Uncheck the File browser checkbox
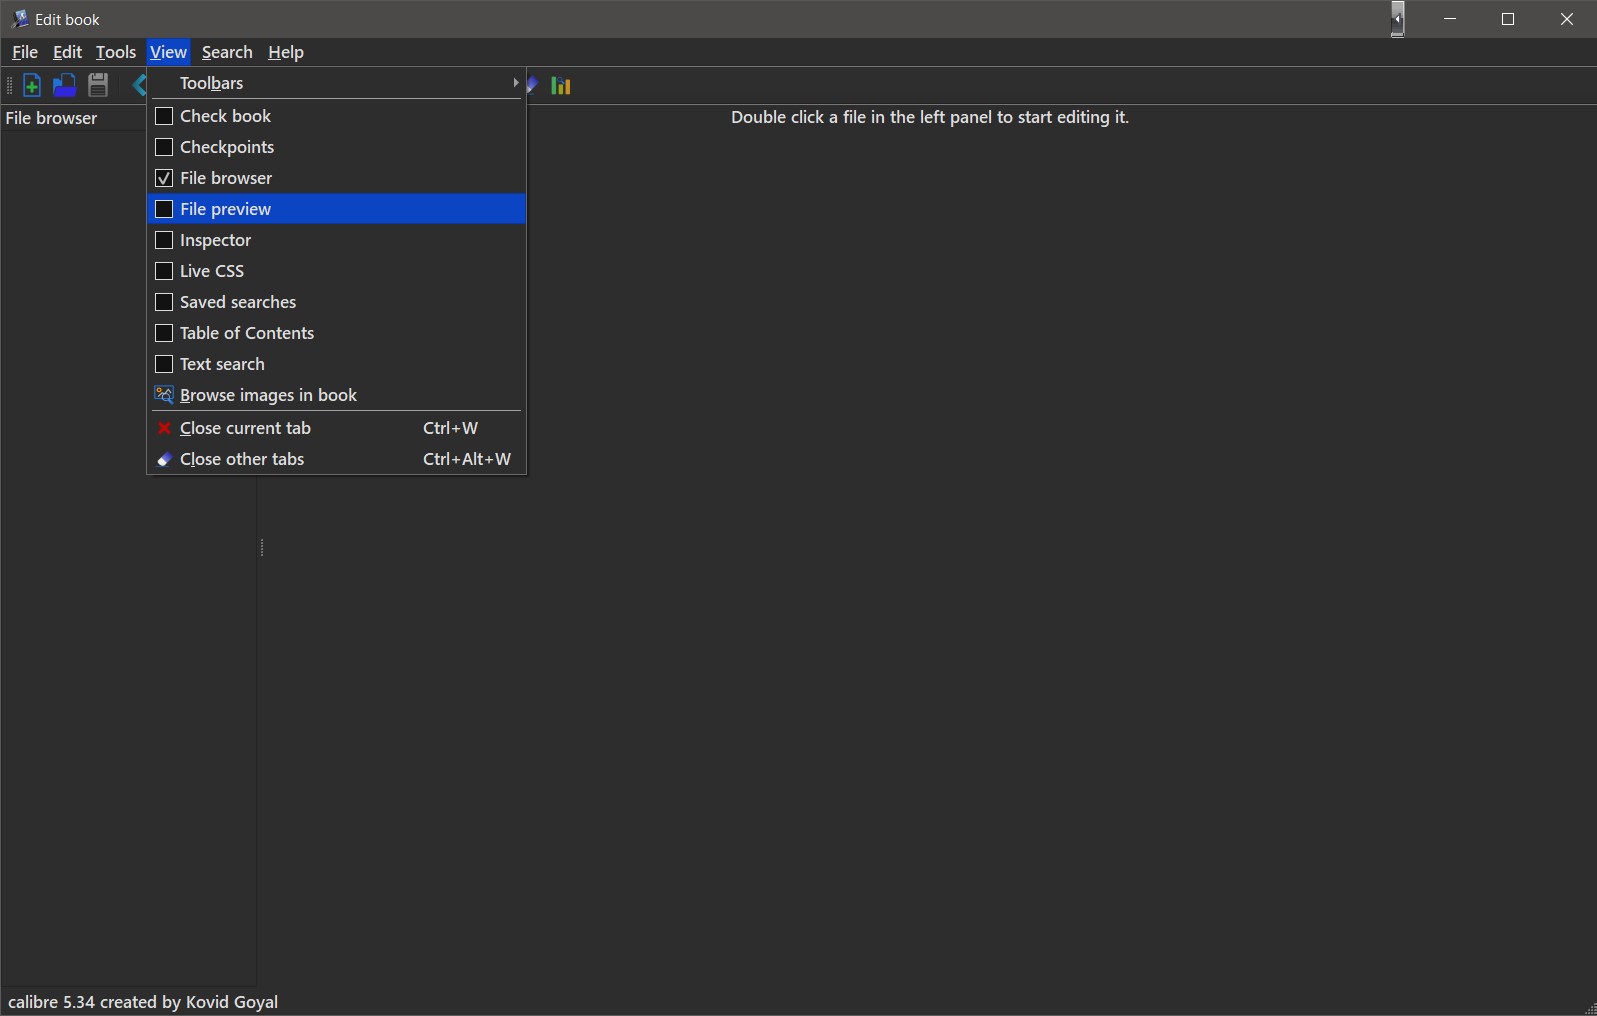This screenshot has width=1597, height=1016. (165, 178)
